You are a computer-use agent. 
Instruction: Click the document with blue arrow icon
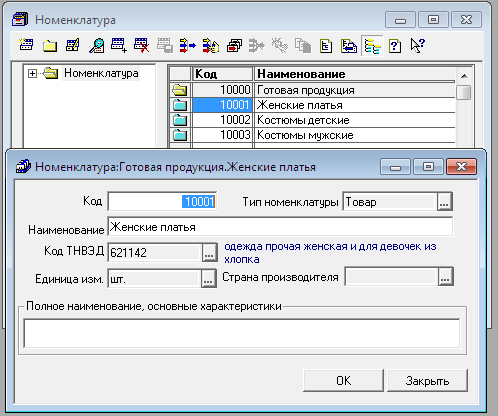349,45
